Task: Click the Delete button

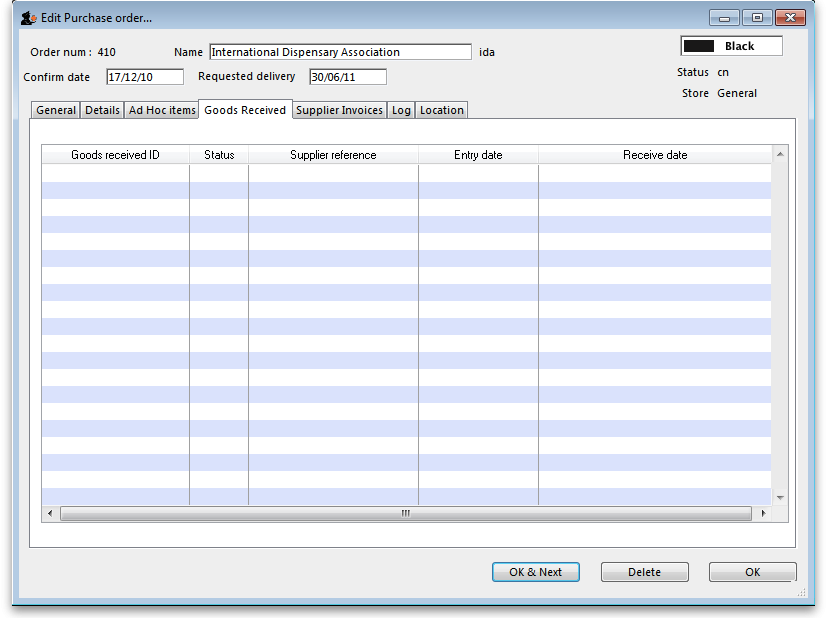Action: 644,572
